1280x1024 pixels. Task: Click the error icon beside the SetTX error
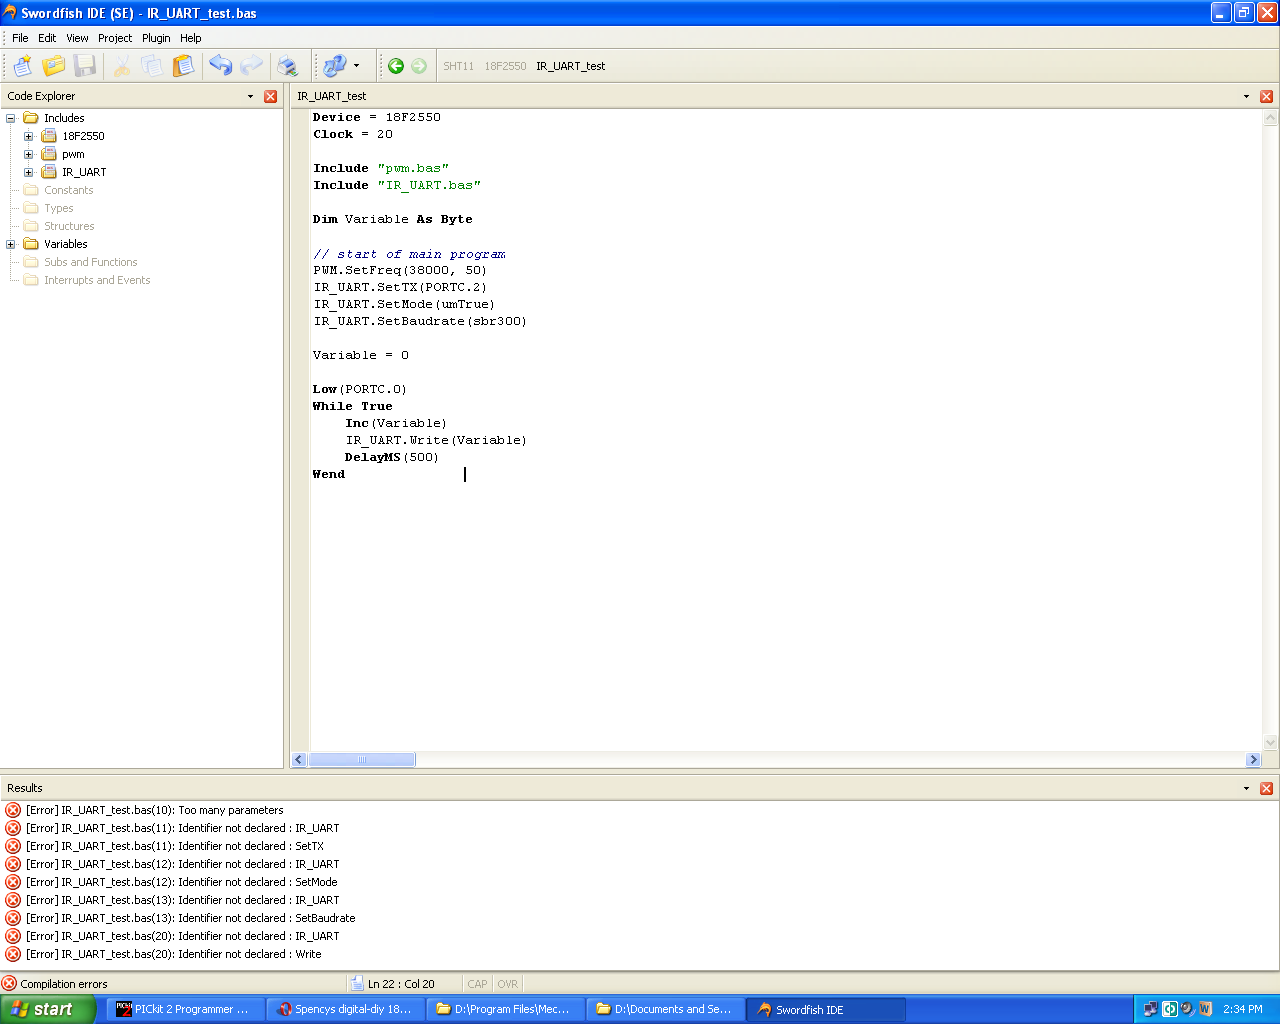(x=13, y=846)
